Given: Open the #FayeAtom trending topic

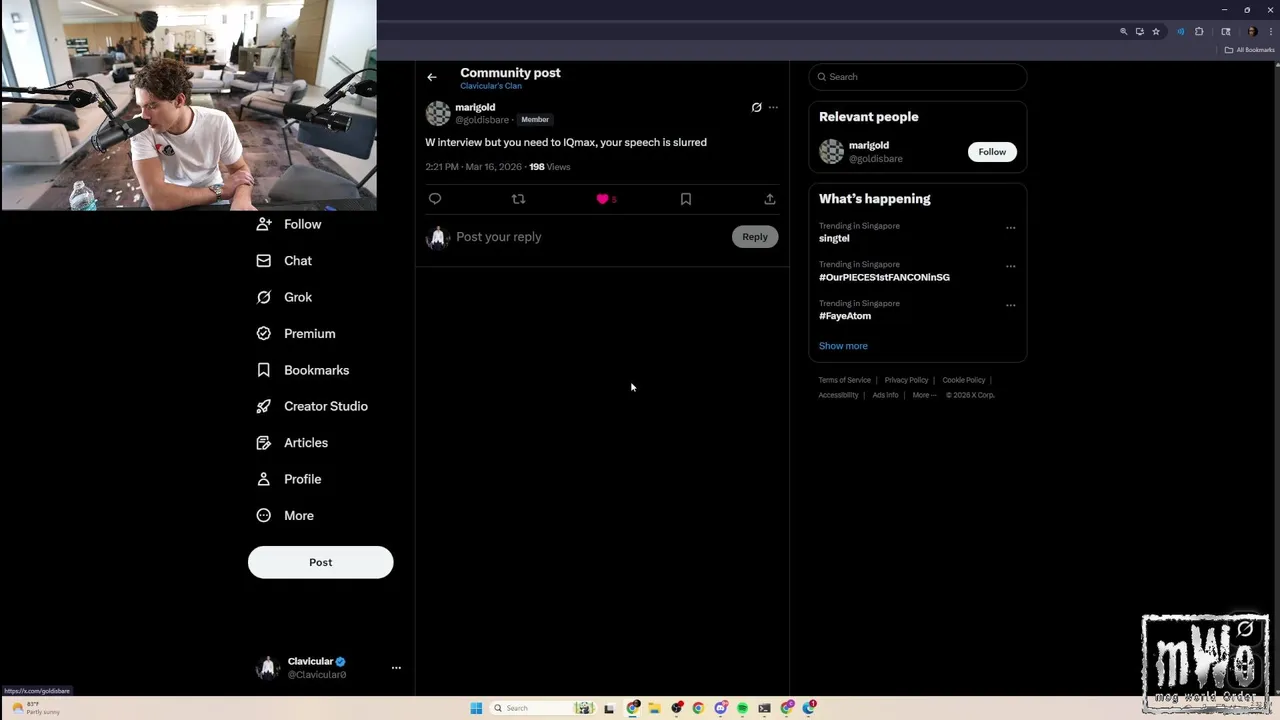Looking at the screenshot, I should click(x=845, y=316).
